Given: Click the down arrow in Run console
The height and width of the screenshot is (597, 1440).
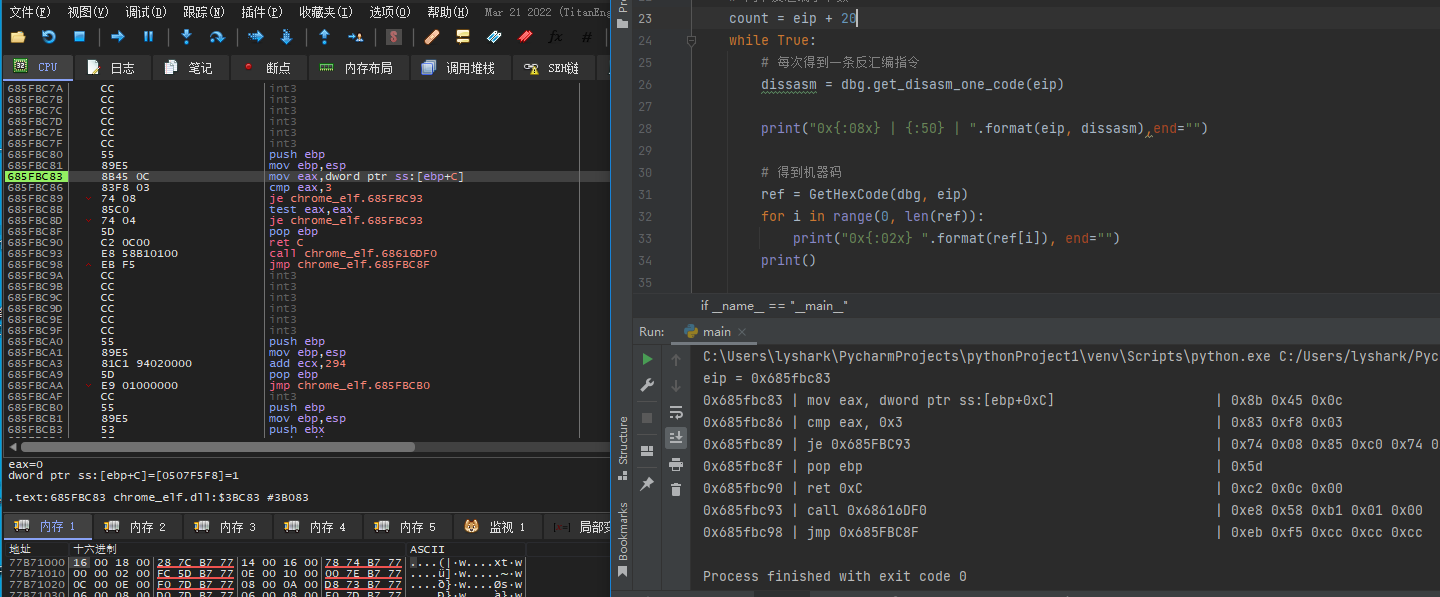Looking at the screenshot, I should coord(676,385).
